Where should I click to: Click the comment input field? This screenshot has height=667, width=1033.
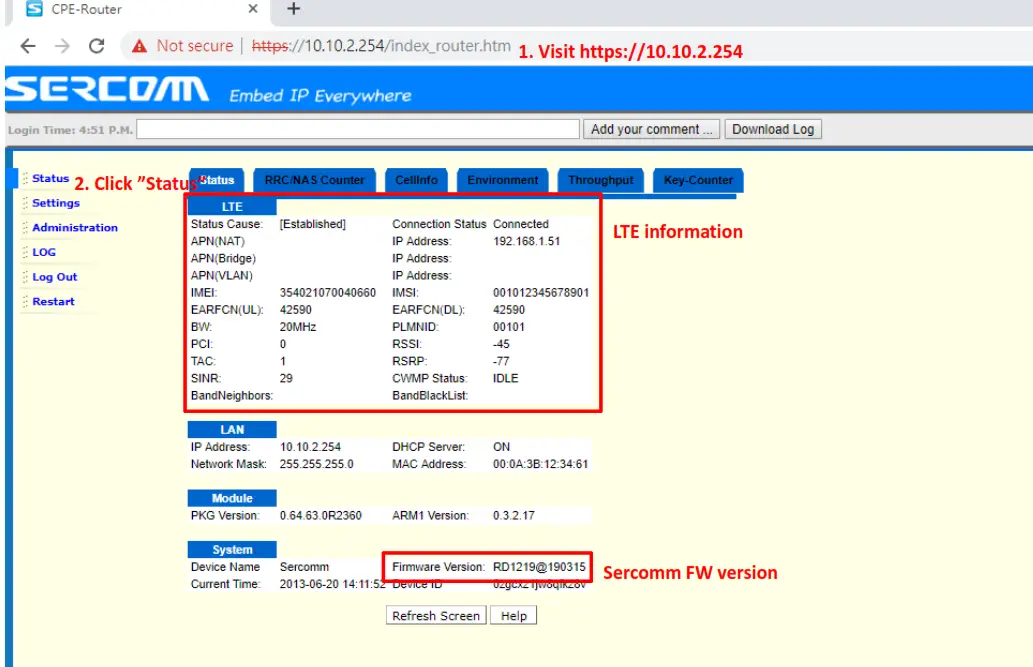pos(360,128)
